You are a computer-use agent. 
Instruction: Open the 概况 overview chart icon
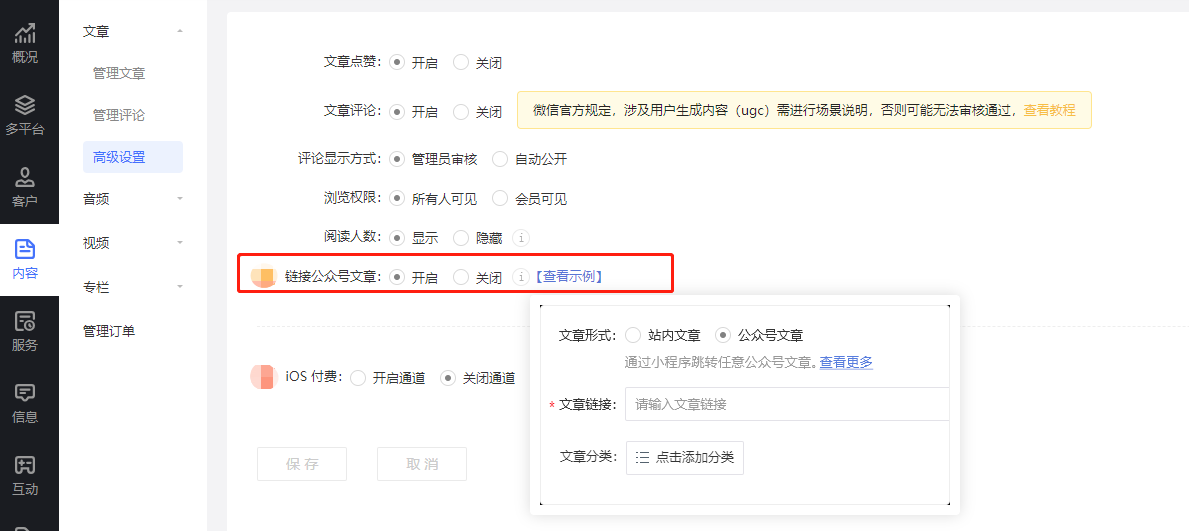[26, 33]
